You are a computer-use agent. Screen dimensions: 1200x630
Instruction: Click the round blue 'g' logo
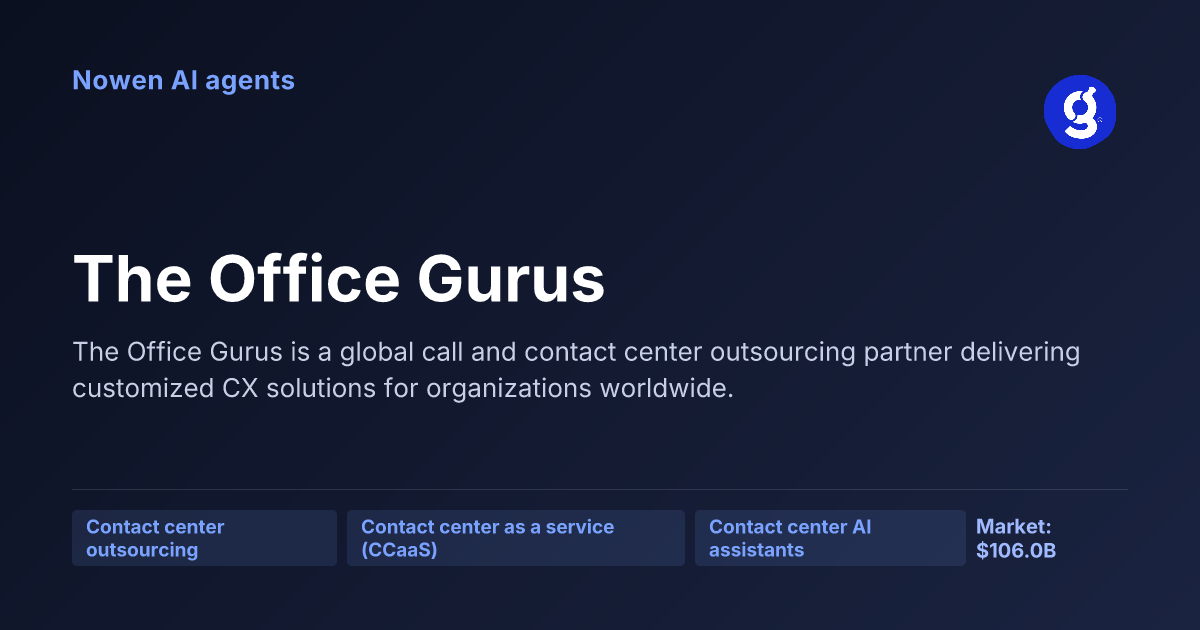tap(1080, 112)
